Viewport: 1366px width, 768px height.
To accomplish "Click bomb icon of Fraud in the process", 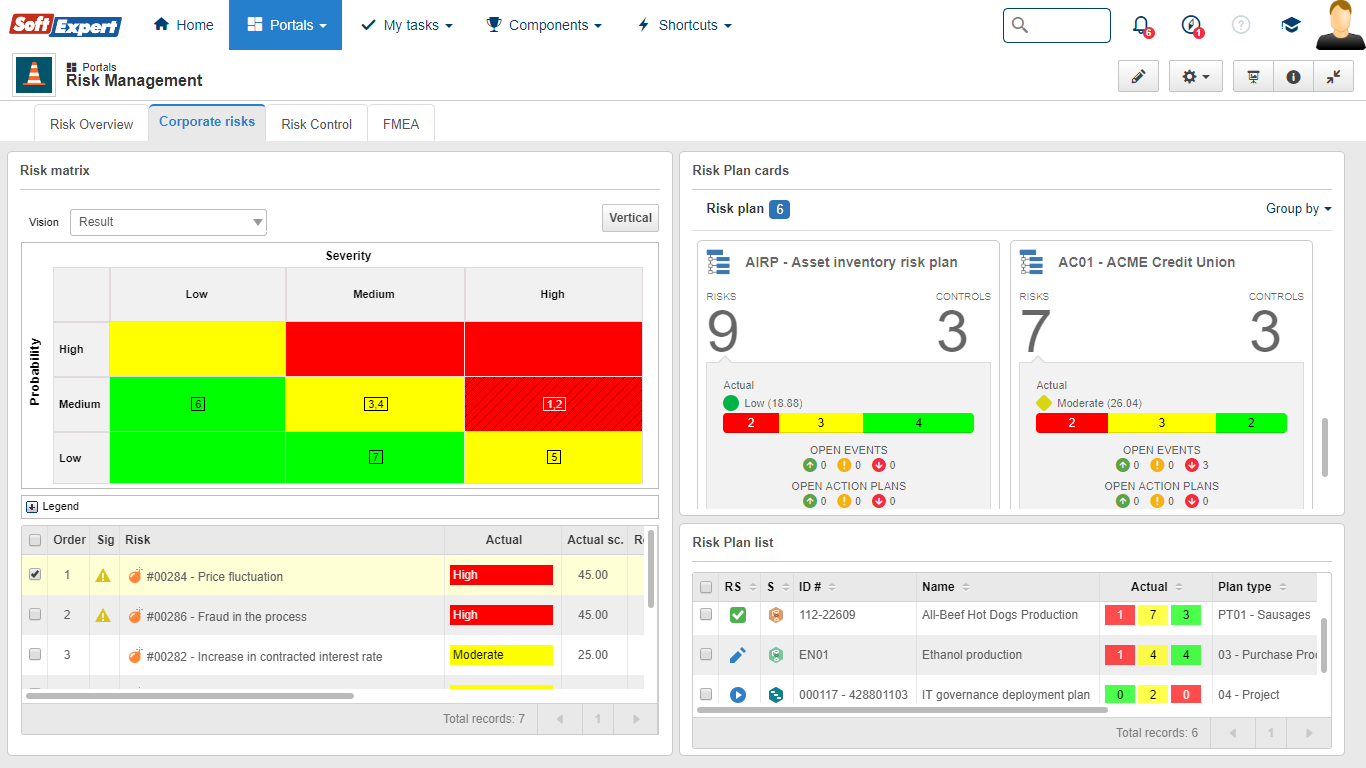I will click(135, 616).
